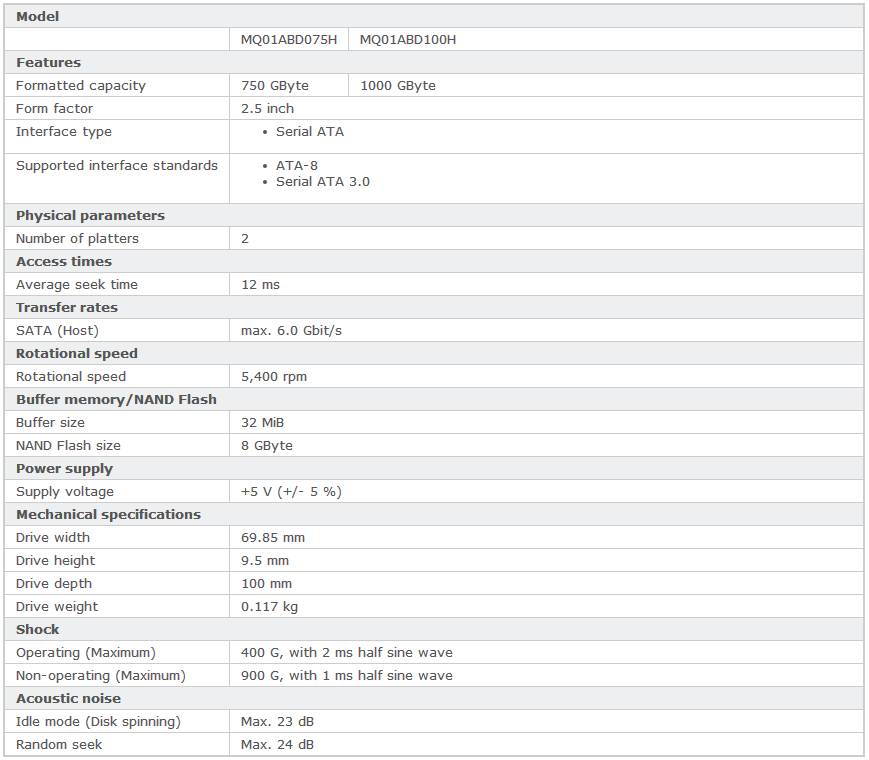Select the 750 GByte capacity value
869x760 pixels.
(x=275, y=86)
